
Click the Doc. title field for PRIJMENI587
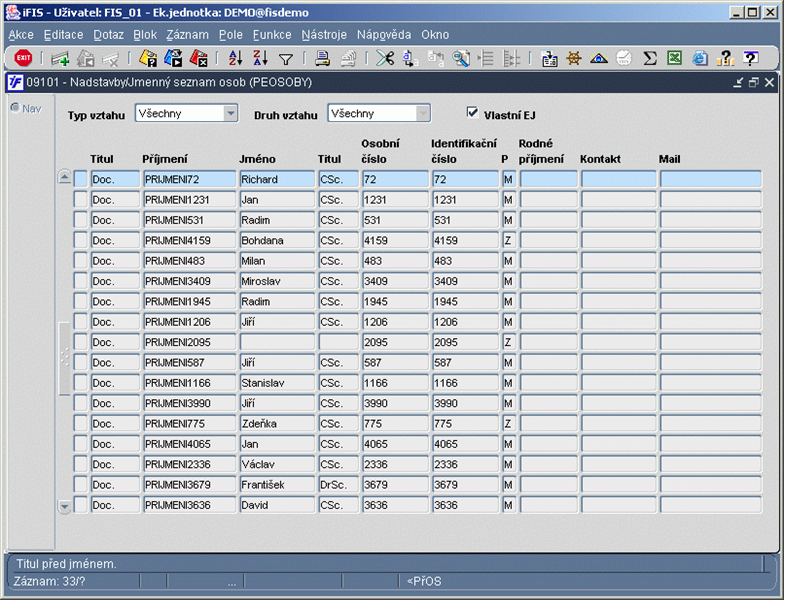pos(115,363)
